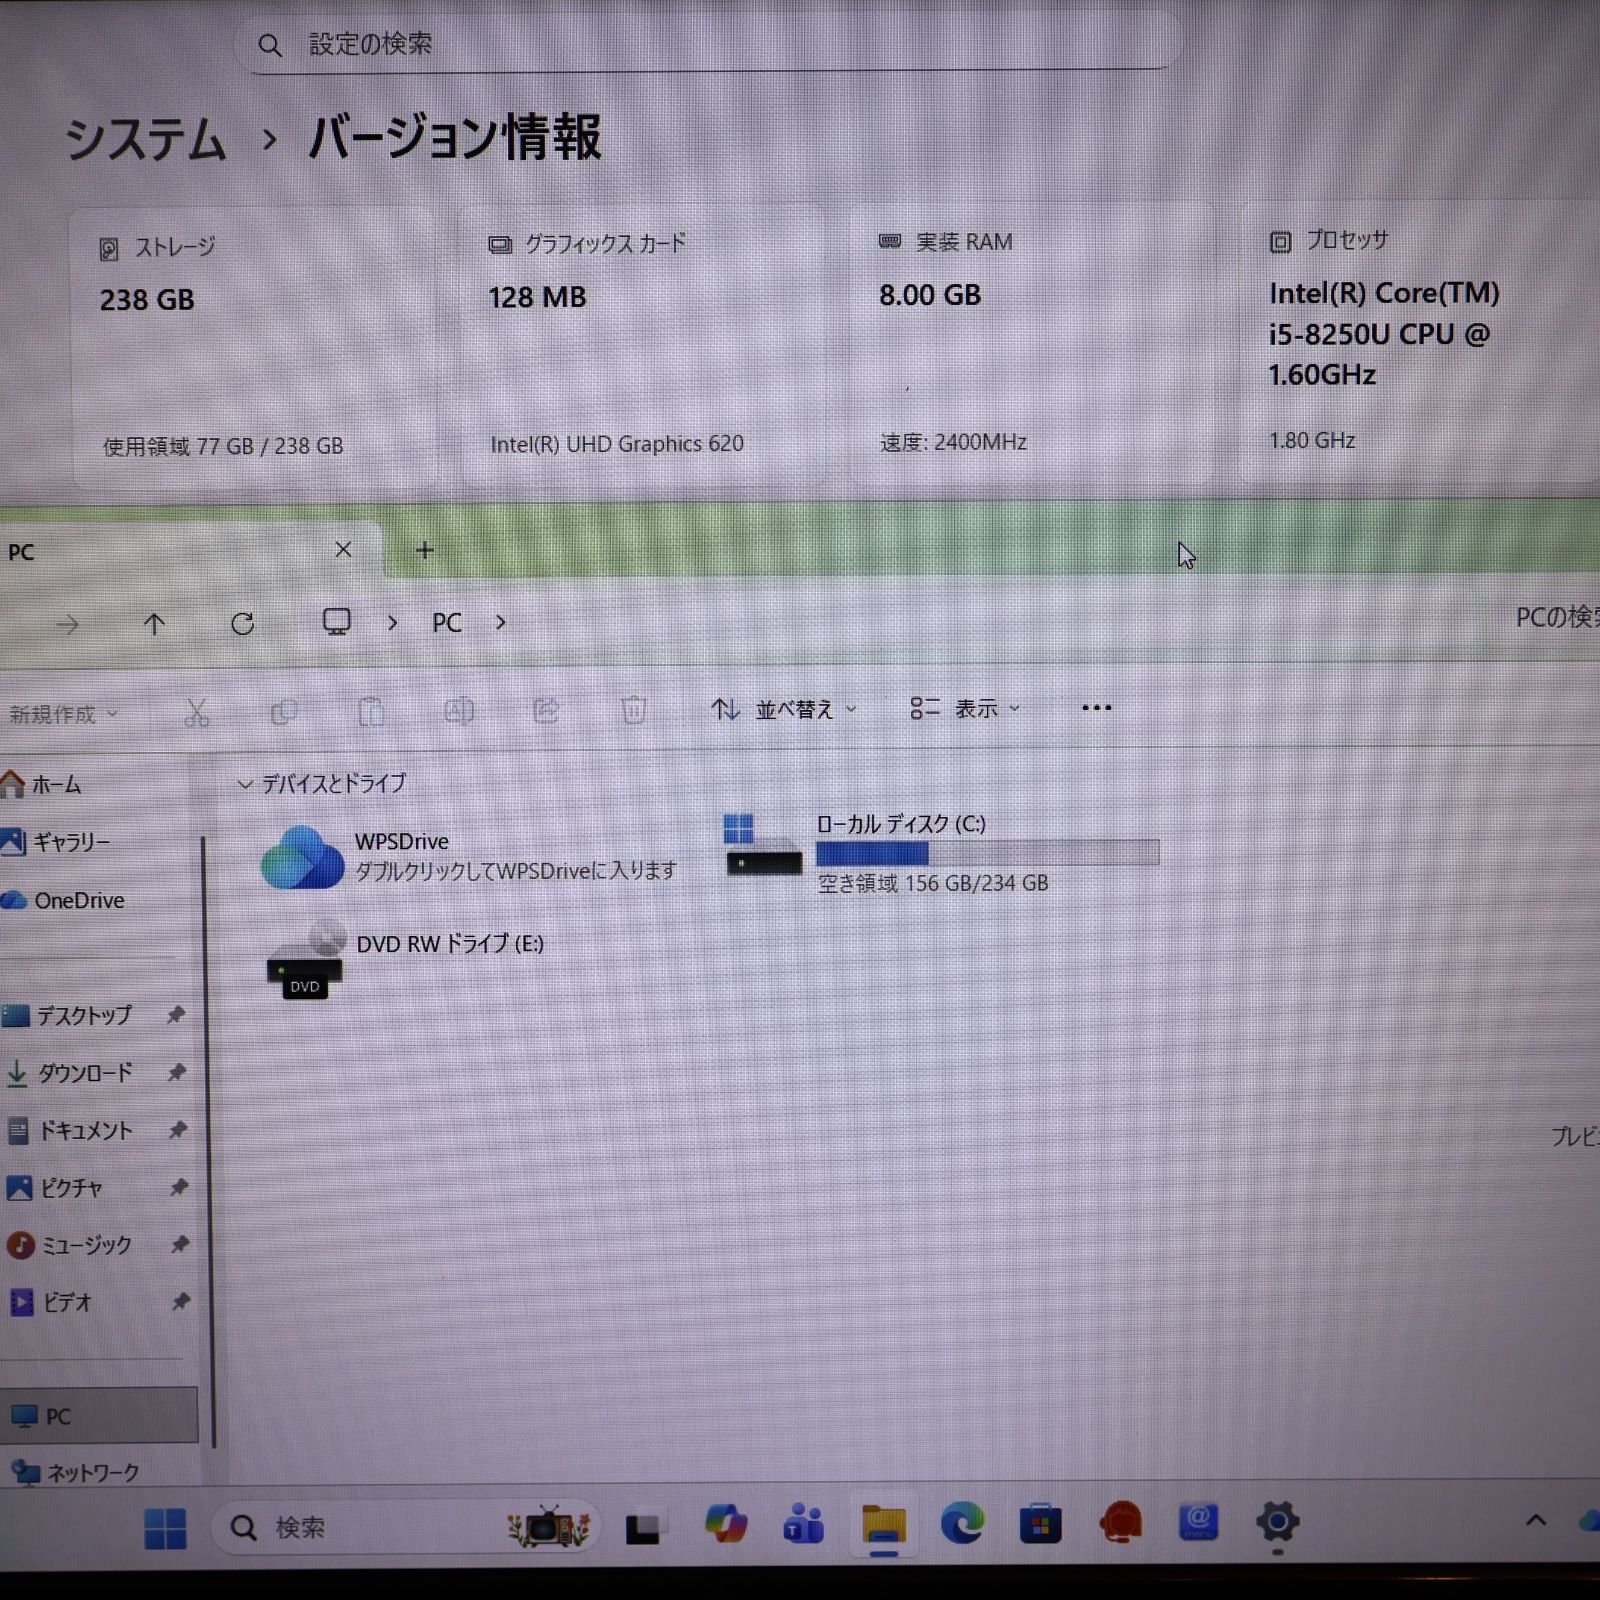Click the Delete trash icon
1600x1600 pixels.
pos(633,710)
